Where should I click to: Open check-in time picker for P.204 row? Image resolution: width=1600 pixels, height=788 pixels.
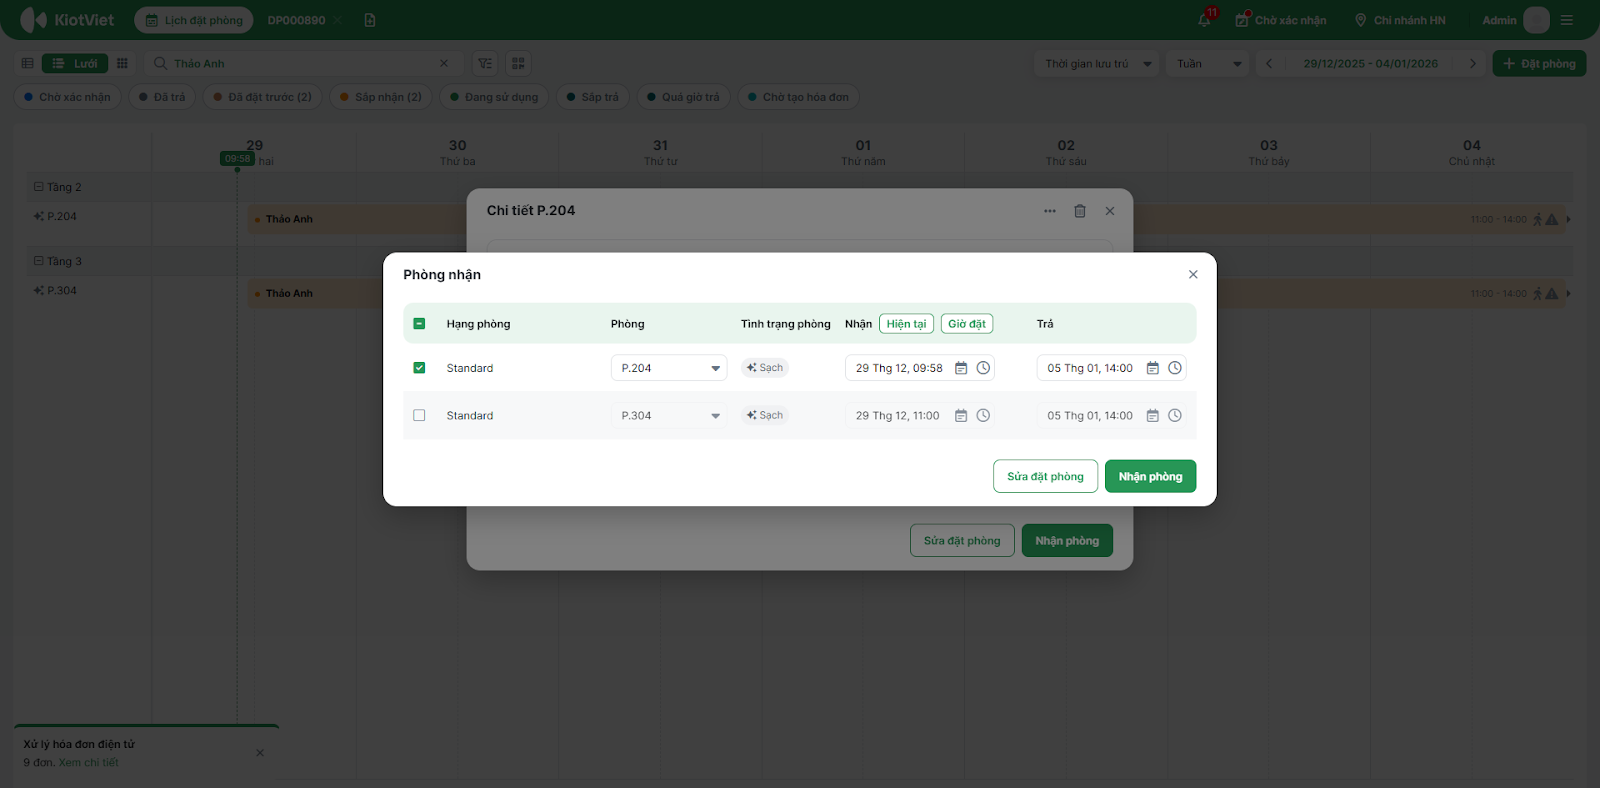coord(983,368)
